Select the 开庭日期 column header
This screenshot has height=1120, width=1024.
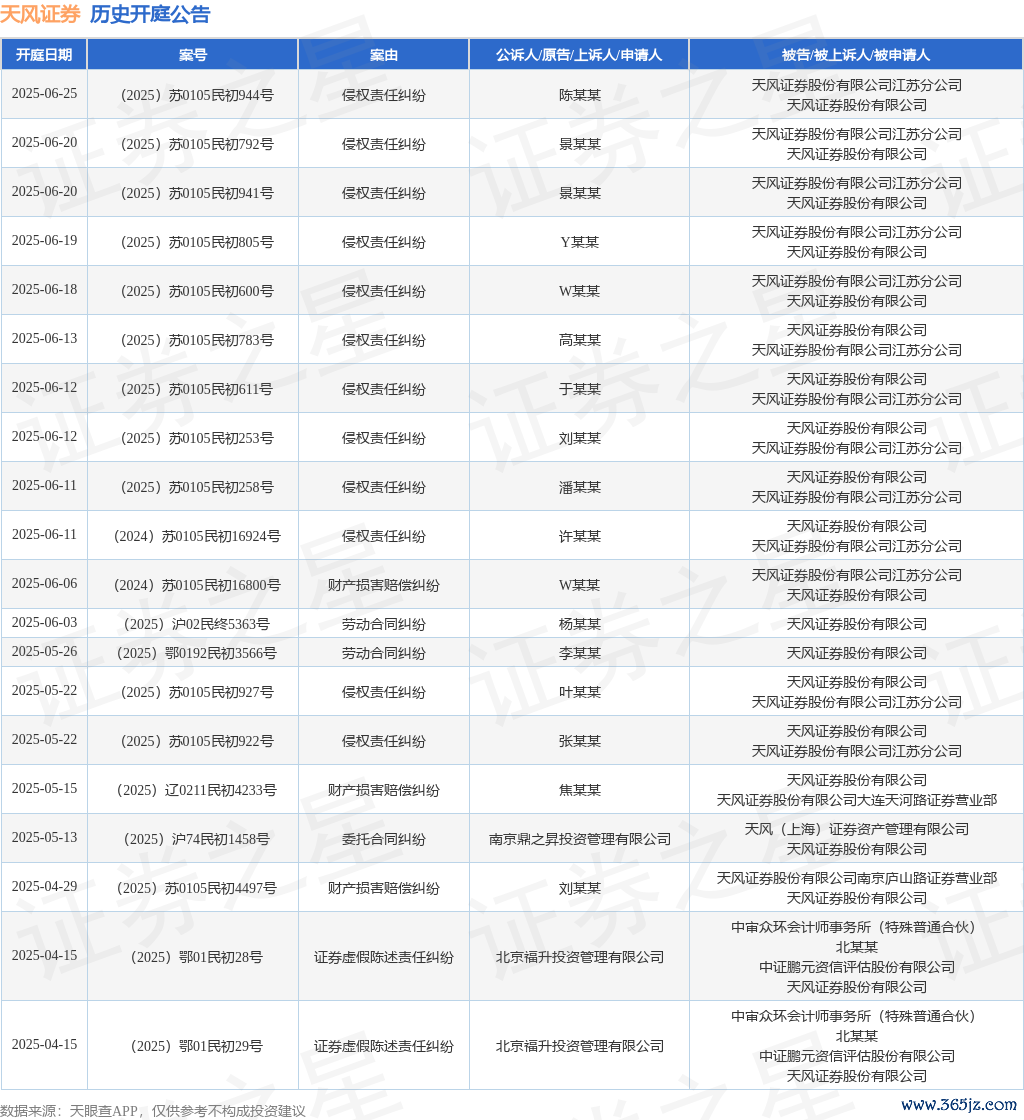tap(44, 55)
